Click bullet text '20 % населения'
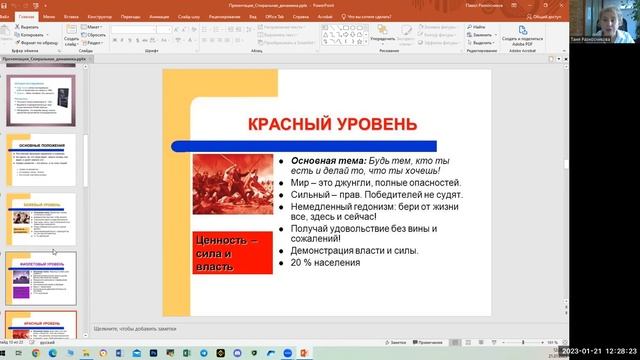 click(325, 262)
